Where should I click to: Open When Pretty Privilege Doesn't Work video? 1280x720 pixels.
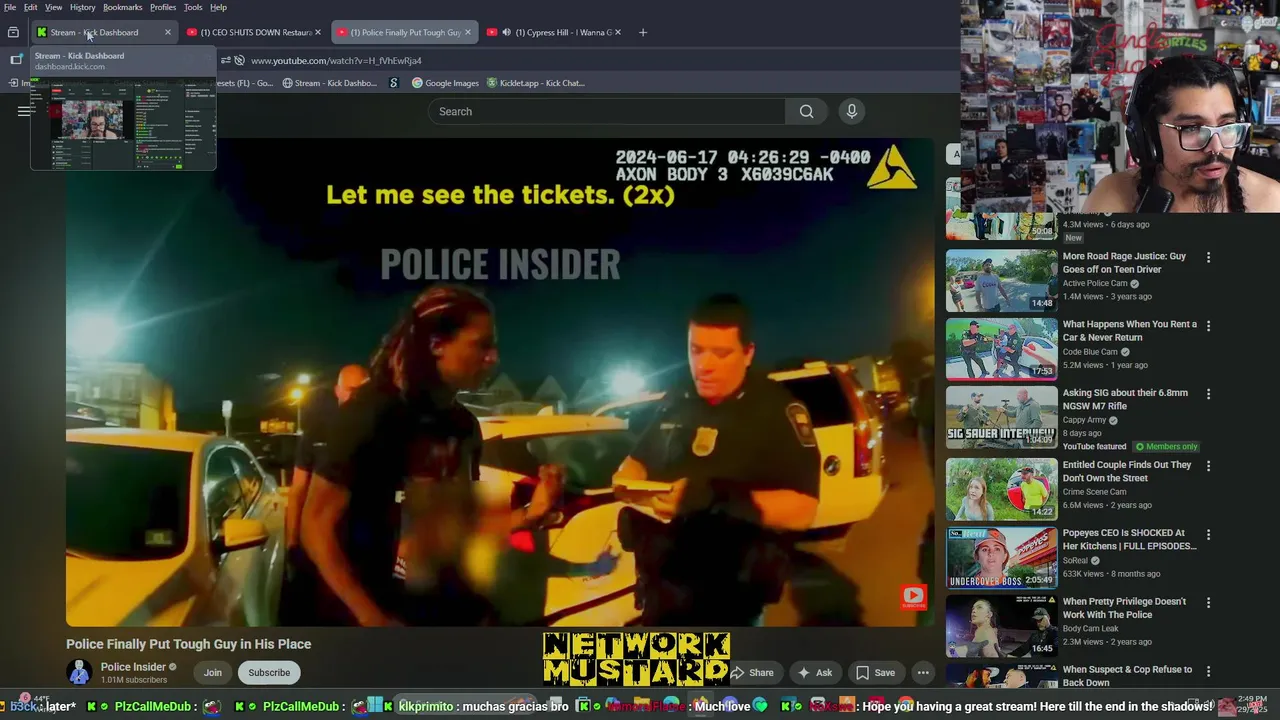click(1124, 608)
